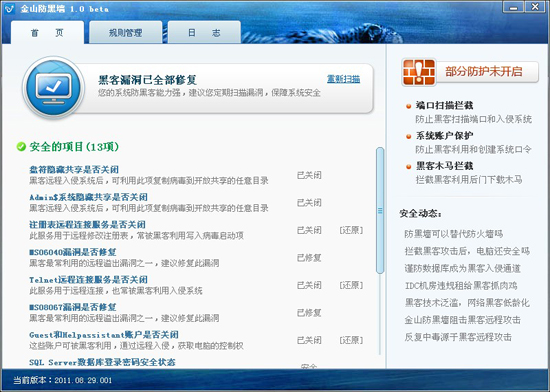Minimize the window via title bar button
This screenshot has height=392, width=550.
[x=514, y=7]
